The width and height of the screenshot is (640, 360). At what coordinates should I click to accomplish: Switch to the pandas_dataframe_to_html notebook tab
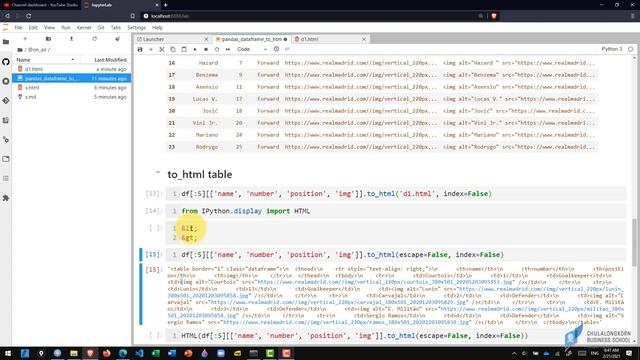tap(251, 39)
